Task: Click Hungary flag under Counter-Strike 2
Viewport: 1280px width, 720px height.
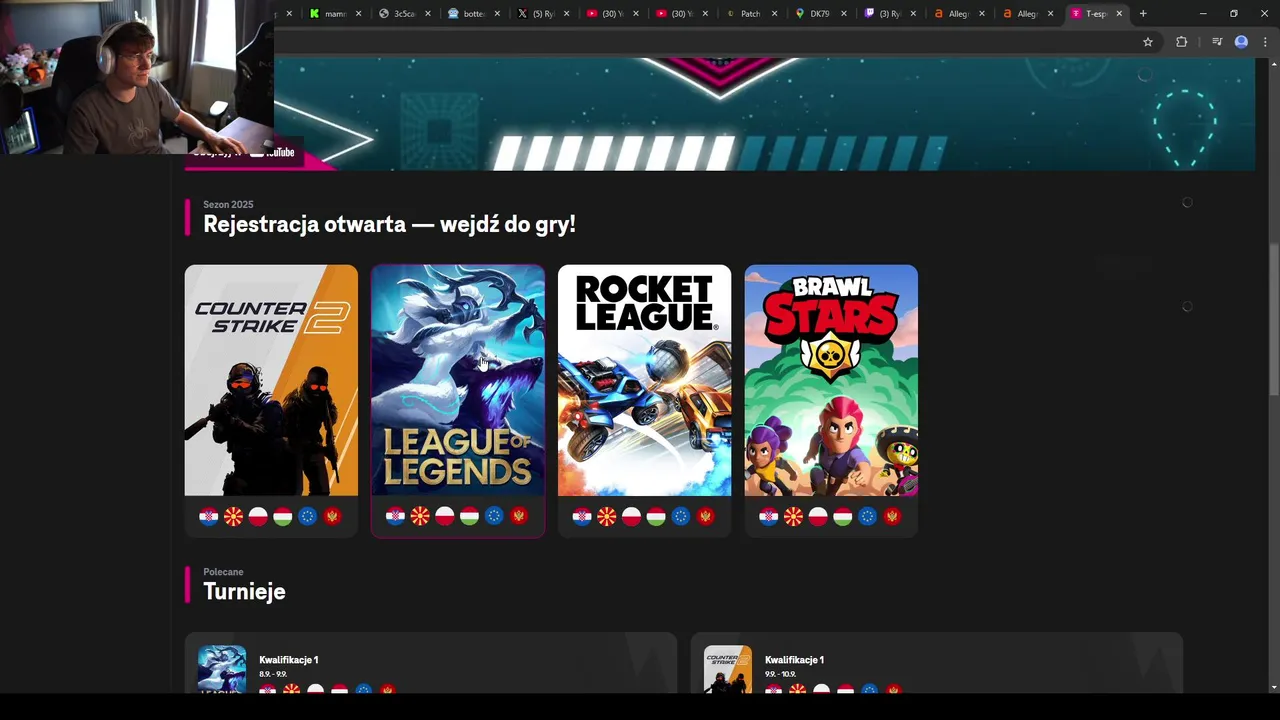Action: click(x=283, y=516)
